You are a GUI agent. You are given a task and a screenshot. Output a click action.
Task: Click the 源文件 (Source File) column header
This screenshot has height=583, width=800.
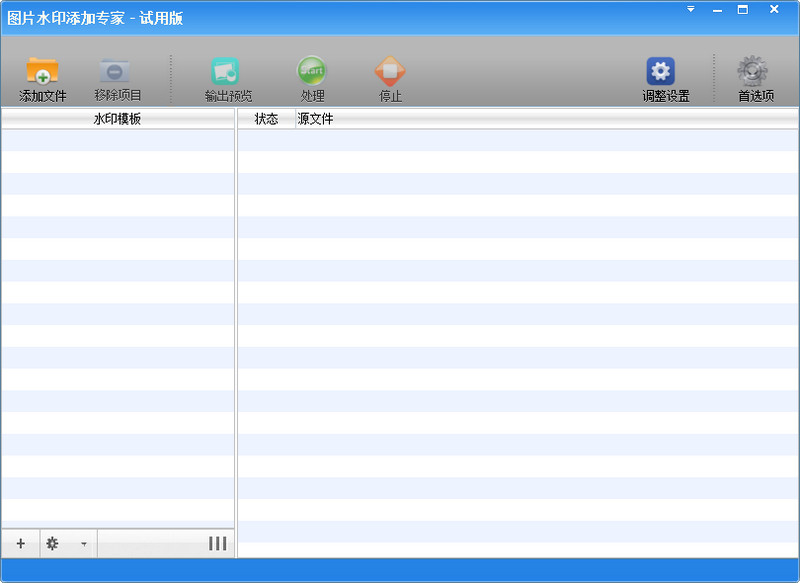pyautogui.click(x=315, y=119)
